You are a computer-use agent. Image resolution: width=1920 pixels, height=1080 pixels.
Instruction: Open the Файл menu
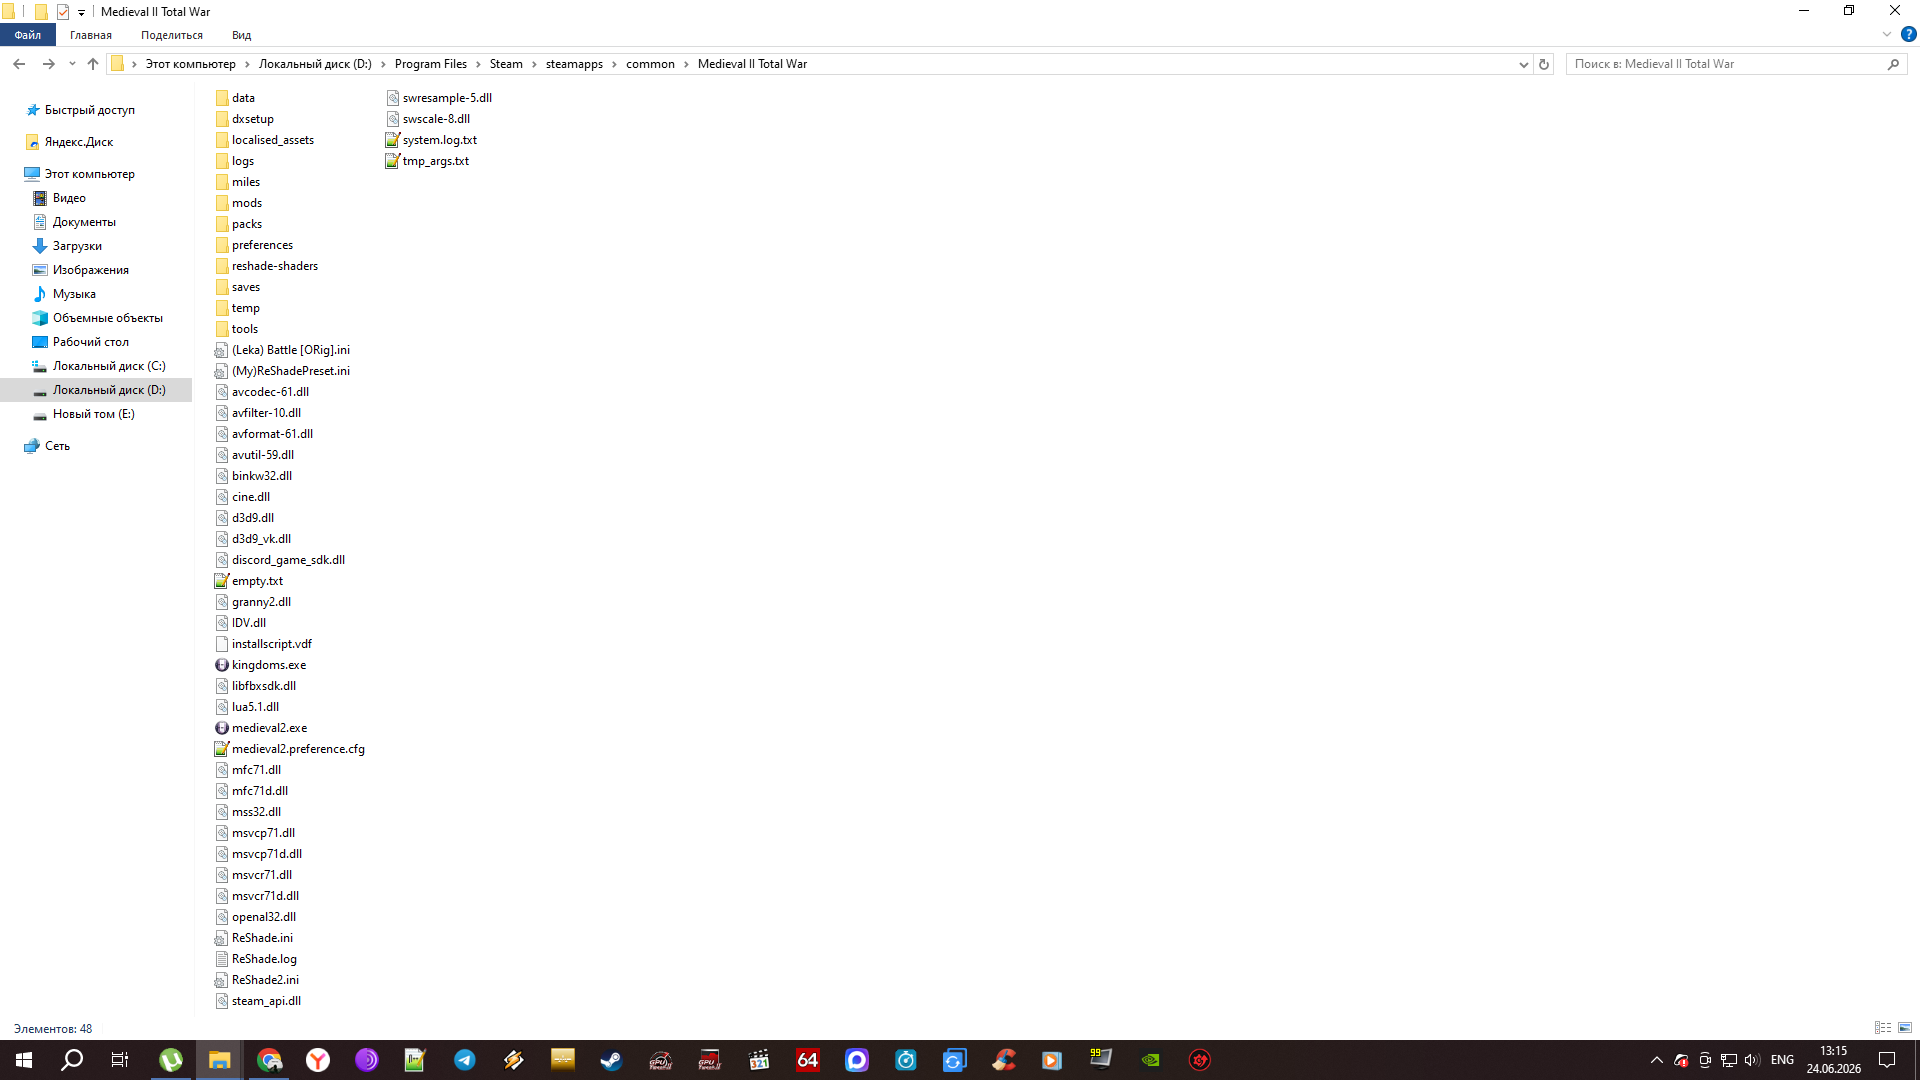click(x=28, y=35)
